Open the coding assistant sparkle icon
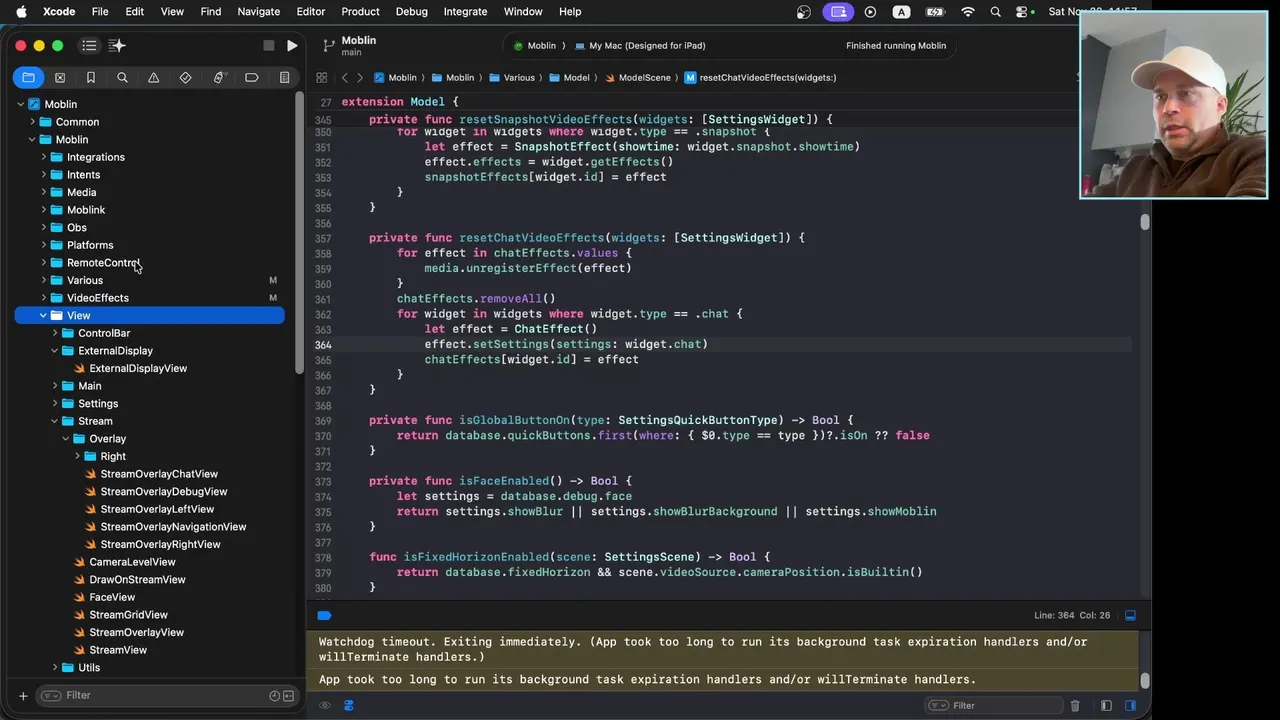Viewport: 1280px width, 720px height. point(117,45)
